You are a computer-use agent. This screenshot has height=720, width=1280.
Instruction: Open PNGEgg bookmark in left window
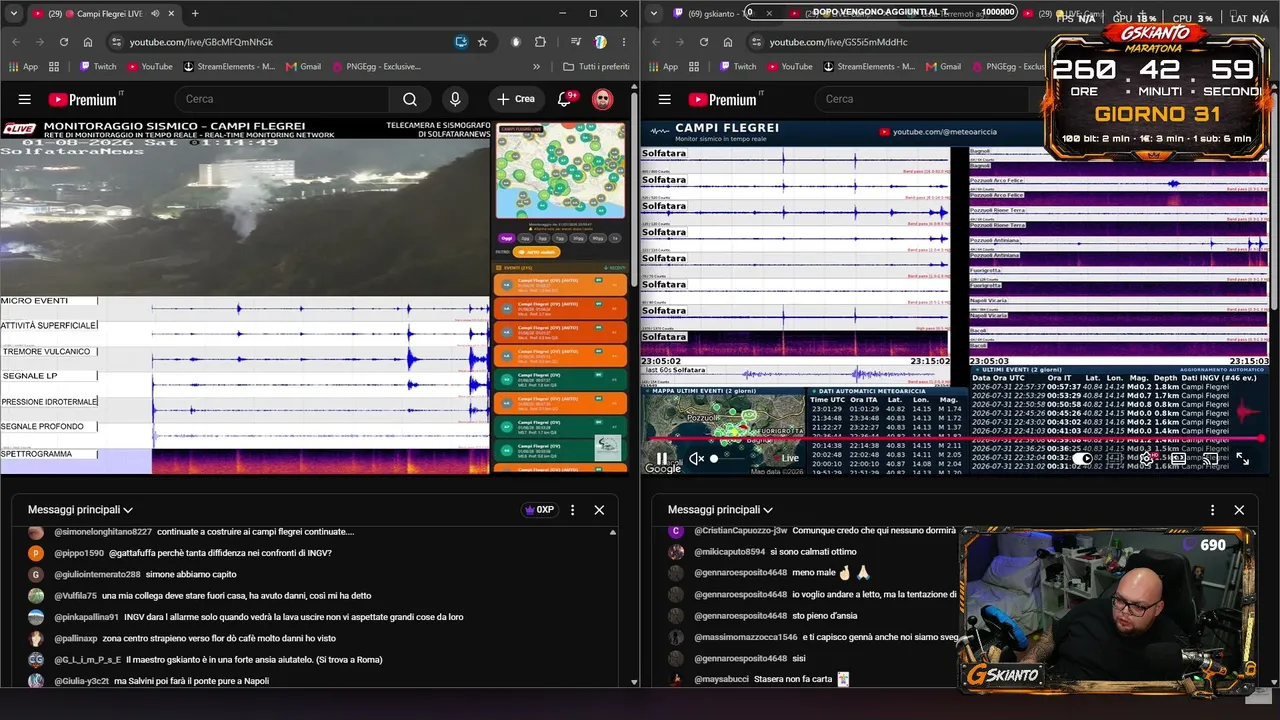pyautogui.click(x=375, y=67)
